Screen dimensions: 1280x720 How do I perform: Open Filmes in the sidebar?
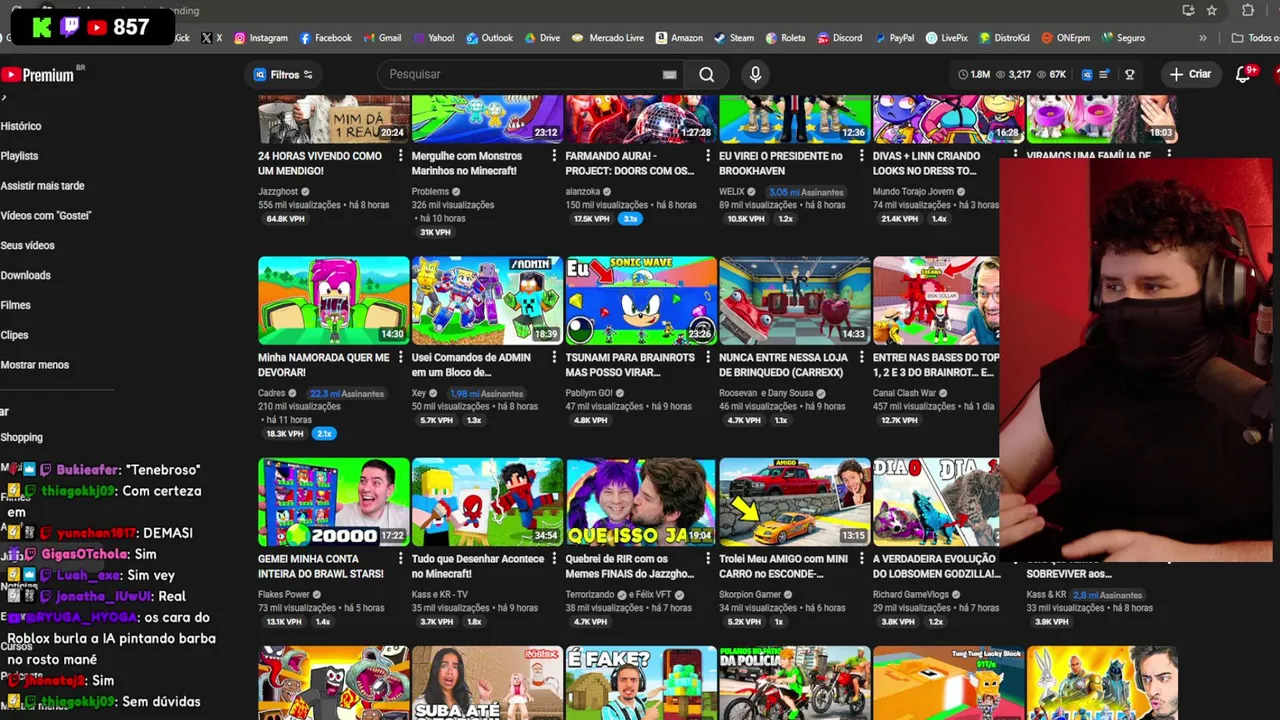(x=15, y=306)
